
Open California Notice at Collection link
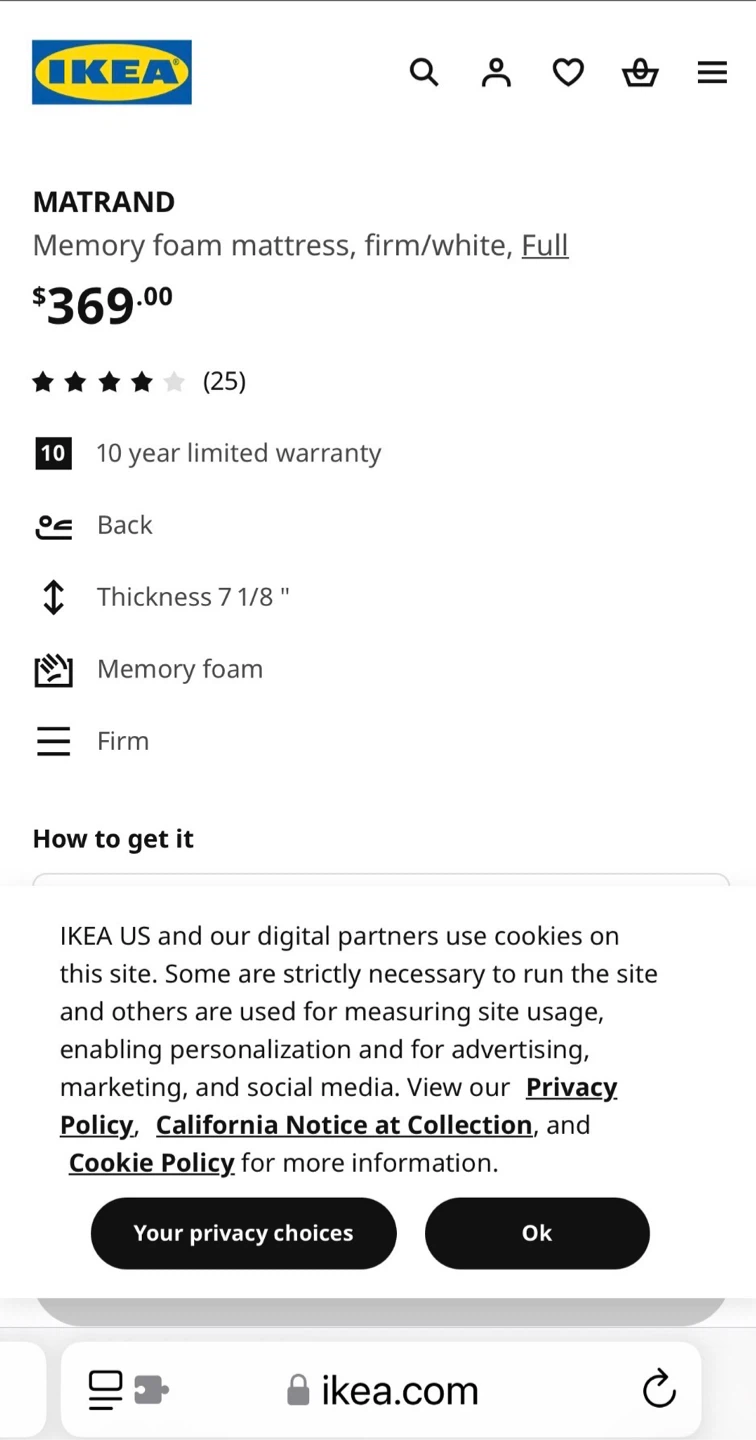click(x=343, y=1125)
